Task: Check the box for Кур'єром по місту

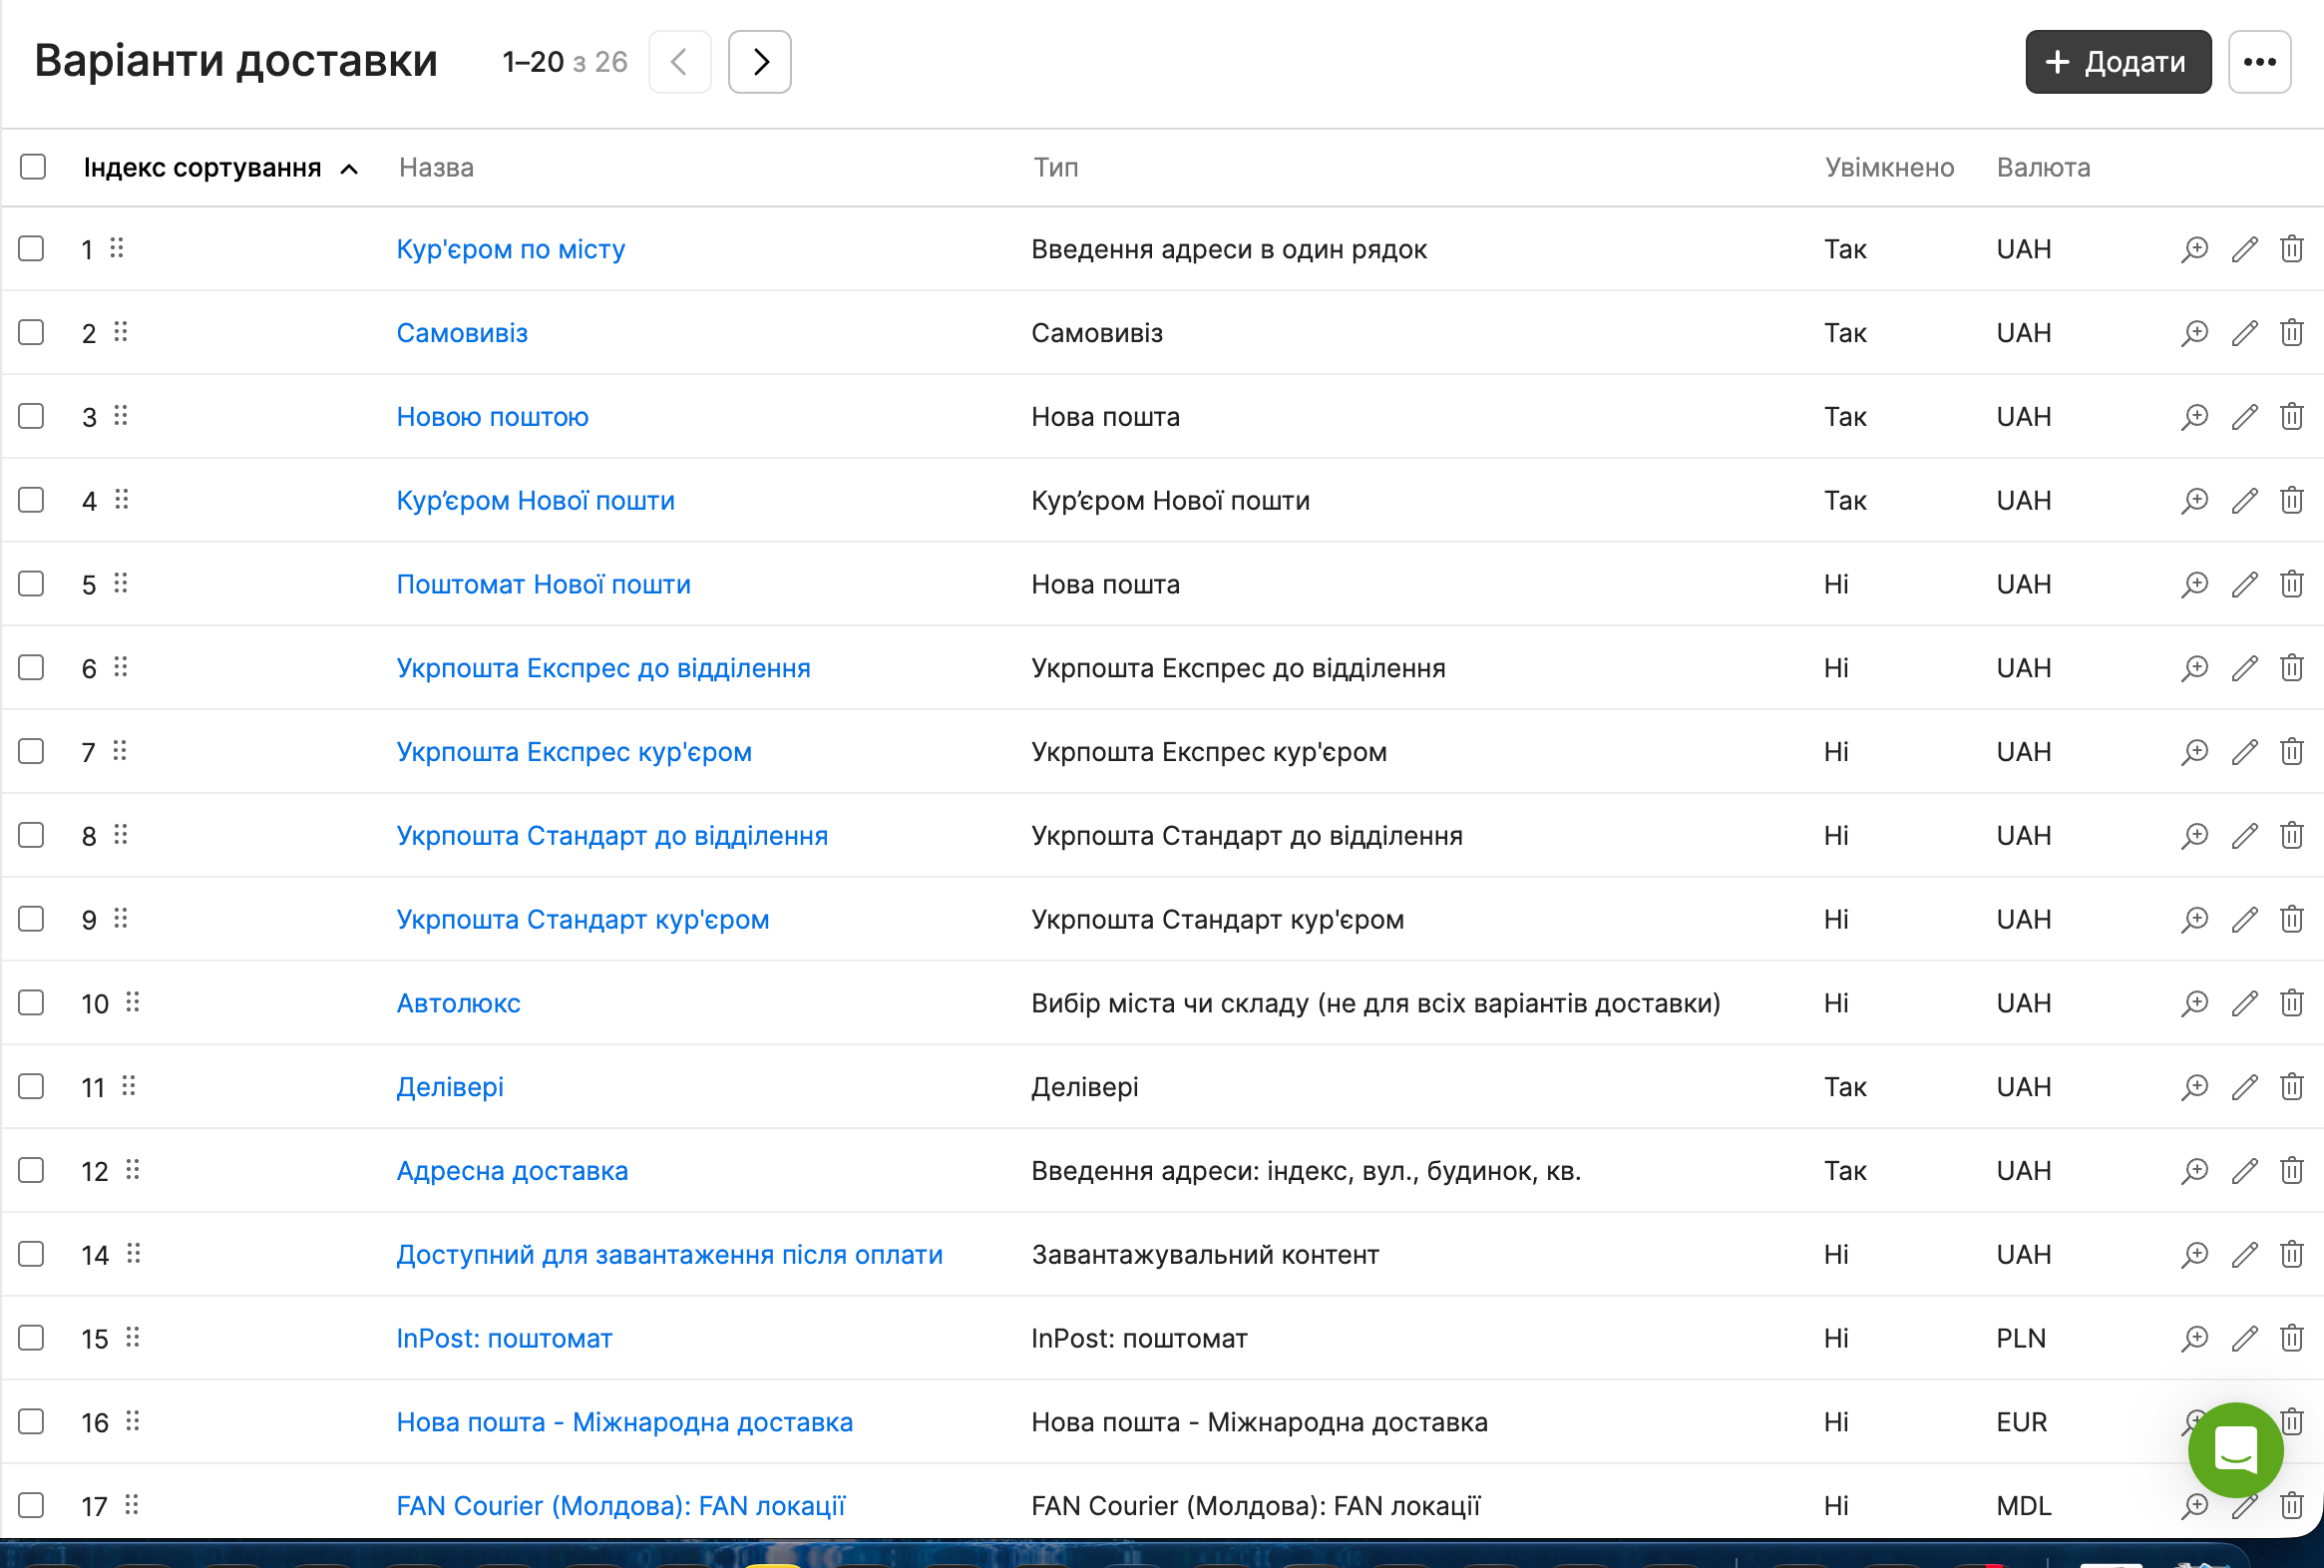Action: pyautogui.click(x=32, y=249)
